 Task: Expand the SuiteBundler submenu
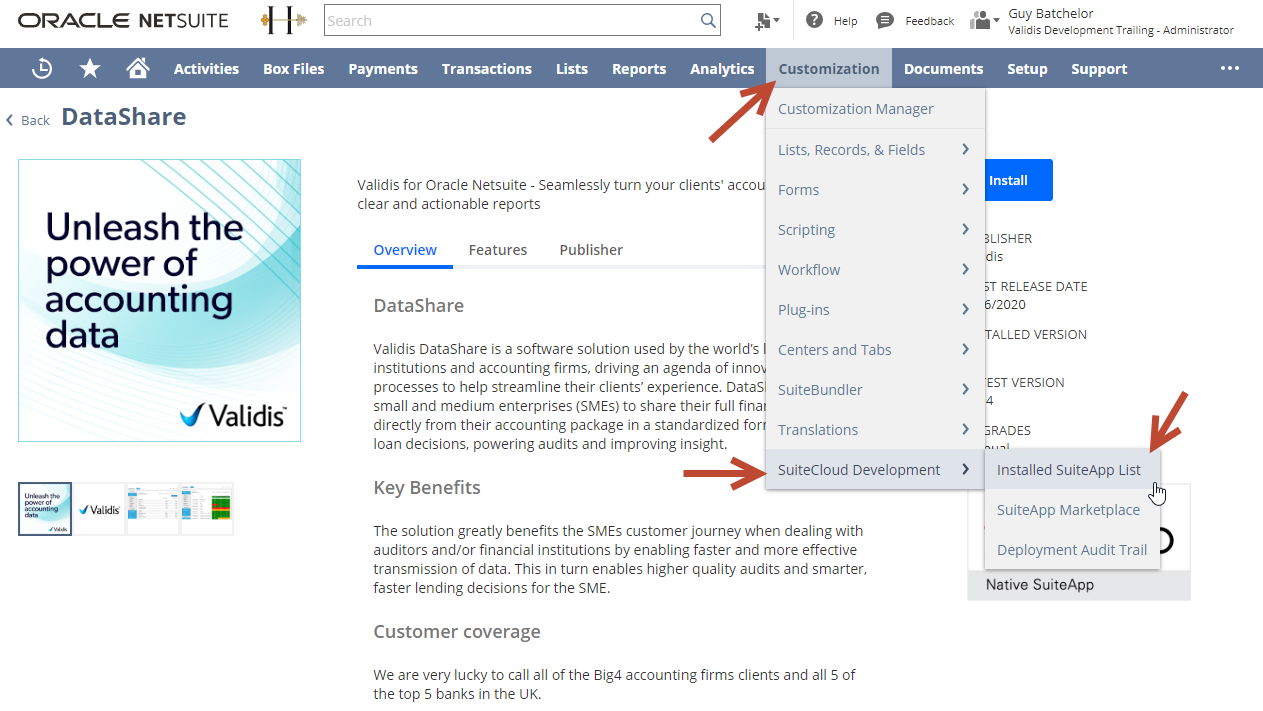coord(876,390)
